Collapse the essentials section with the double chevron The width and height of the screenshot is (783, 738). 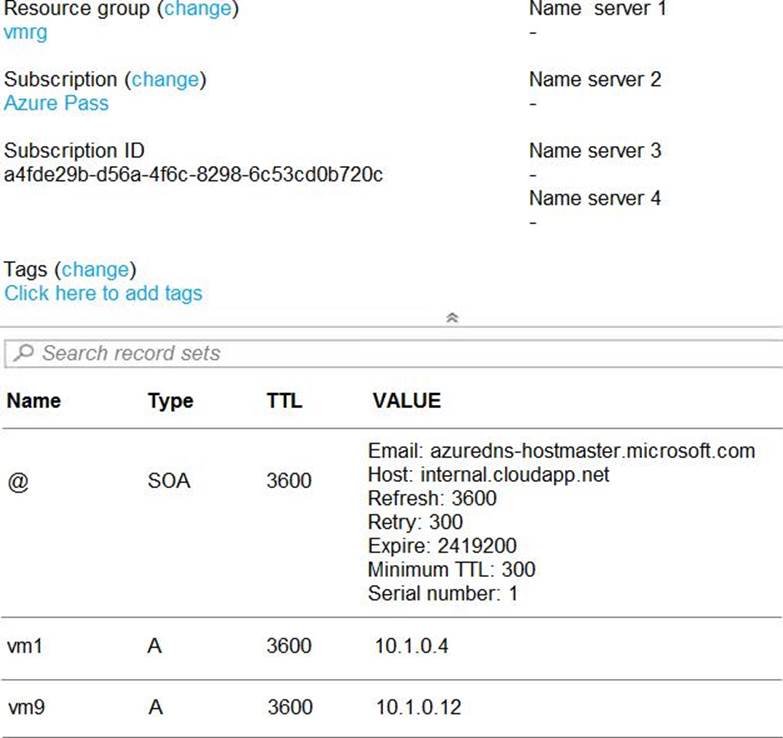[x=451, y=318]
